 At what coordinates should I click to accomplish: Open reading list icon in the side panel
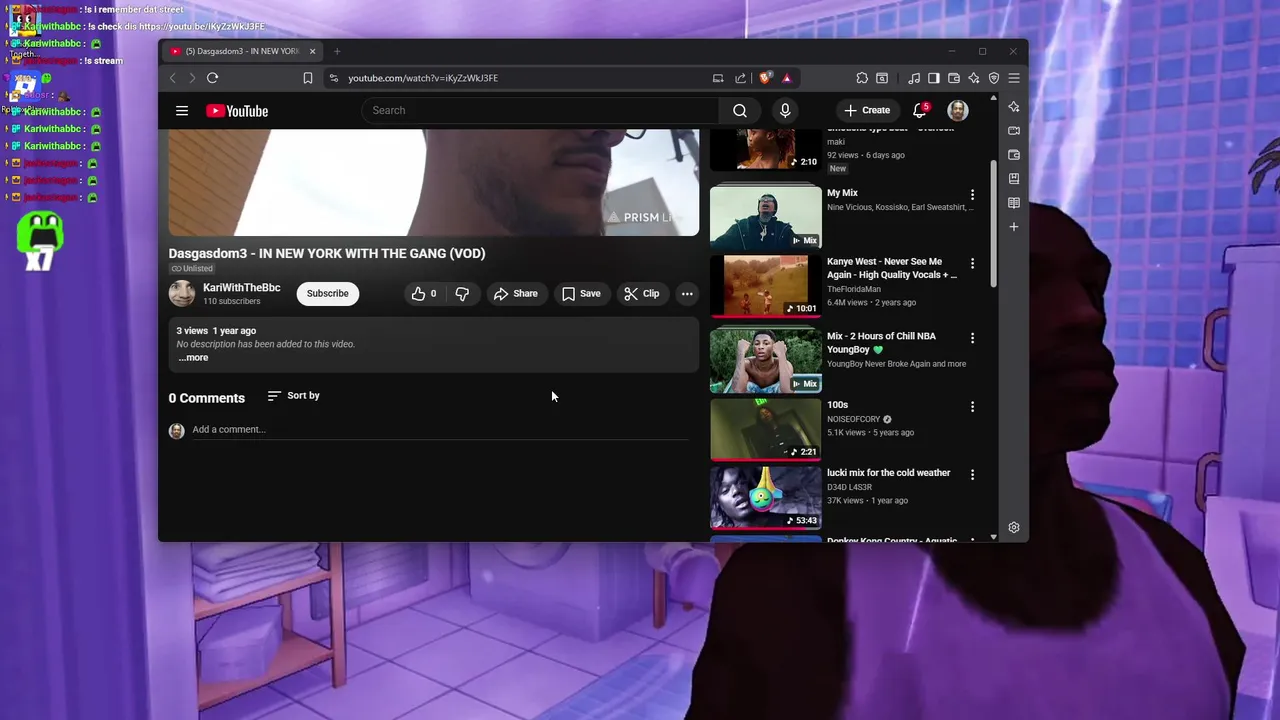pos(1014,203)
